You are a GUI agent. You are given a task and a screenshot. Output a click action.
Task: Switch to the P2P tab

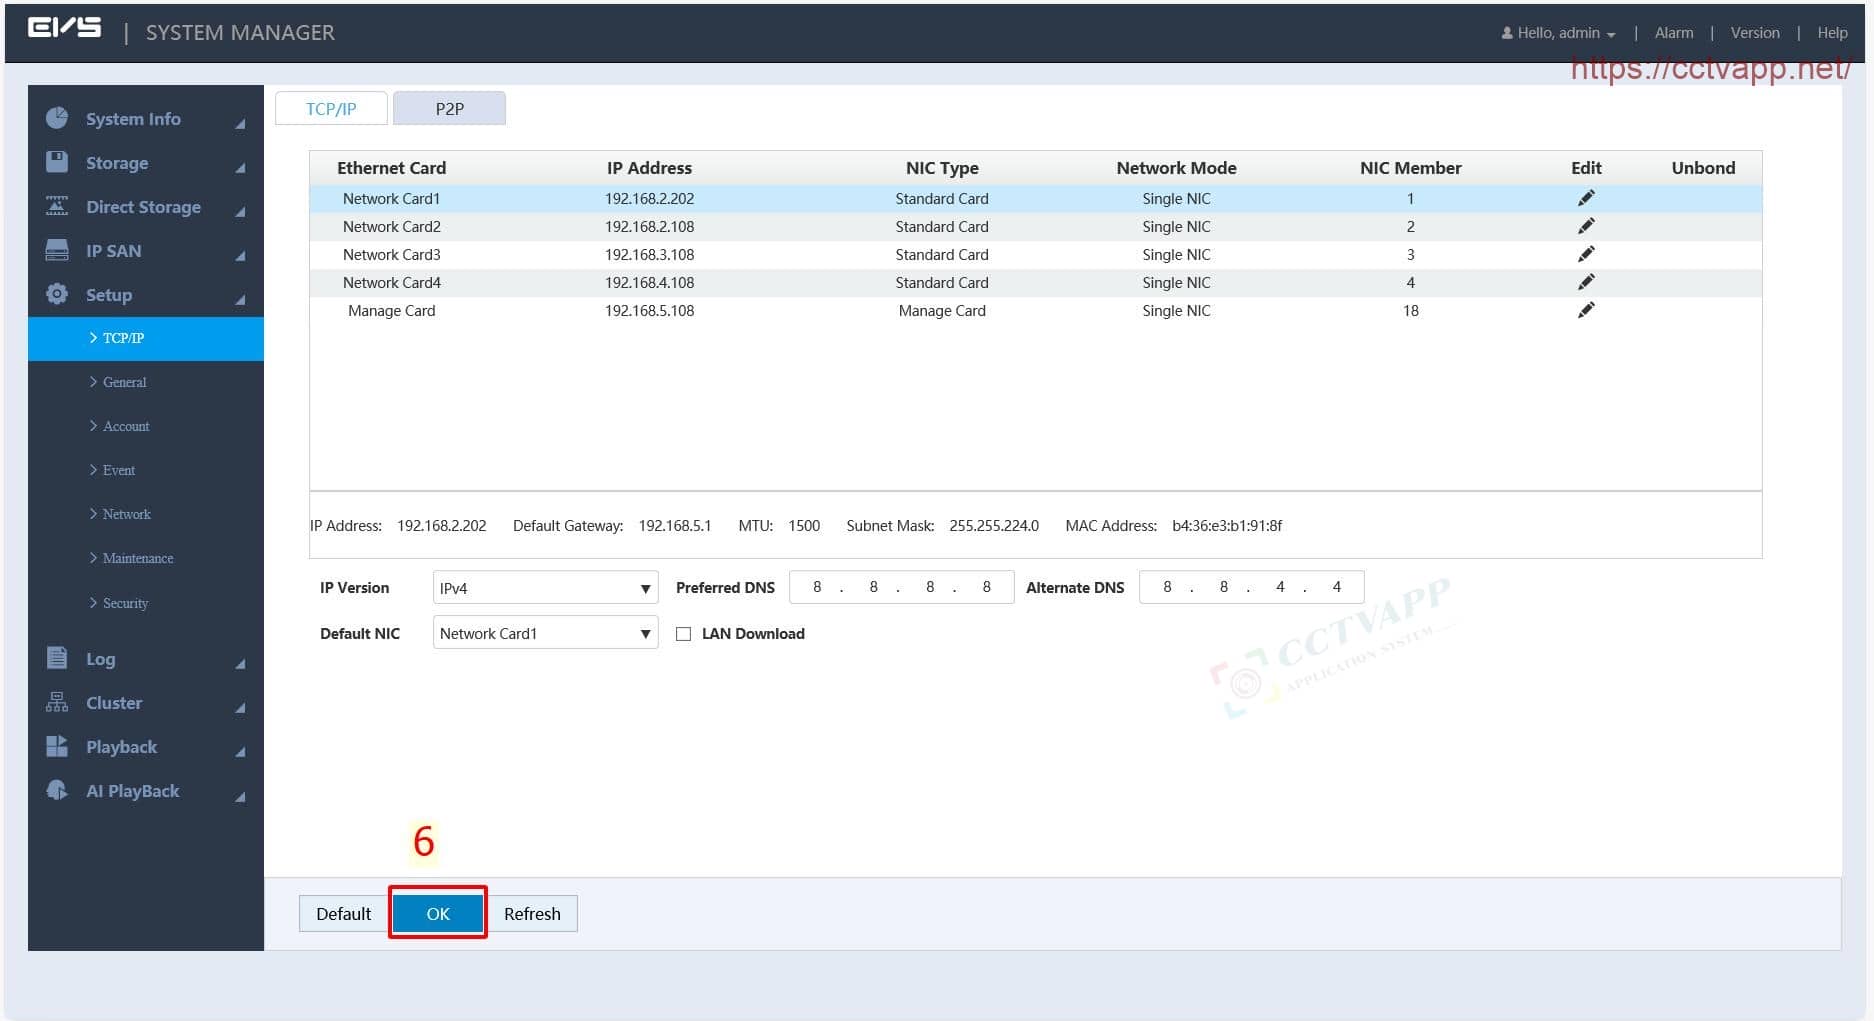point(449,109)
